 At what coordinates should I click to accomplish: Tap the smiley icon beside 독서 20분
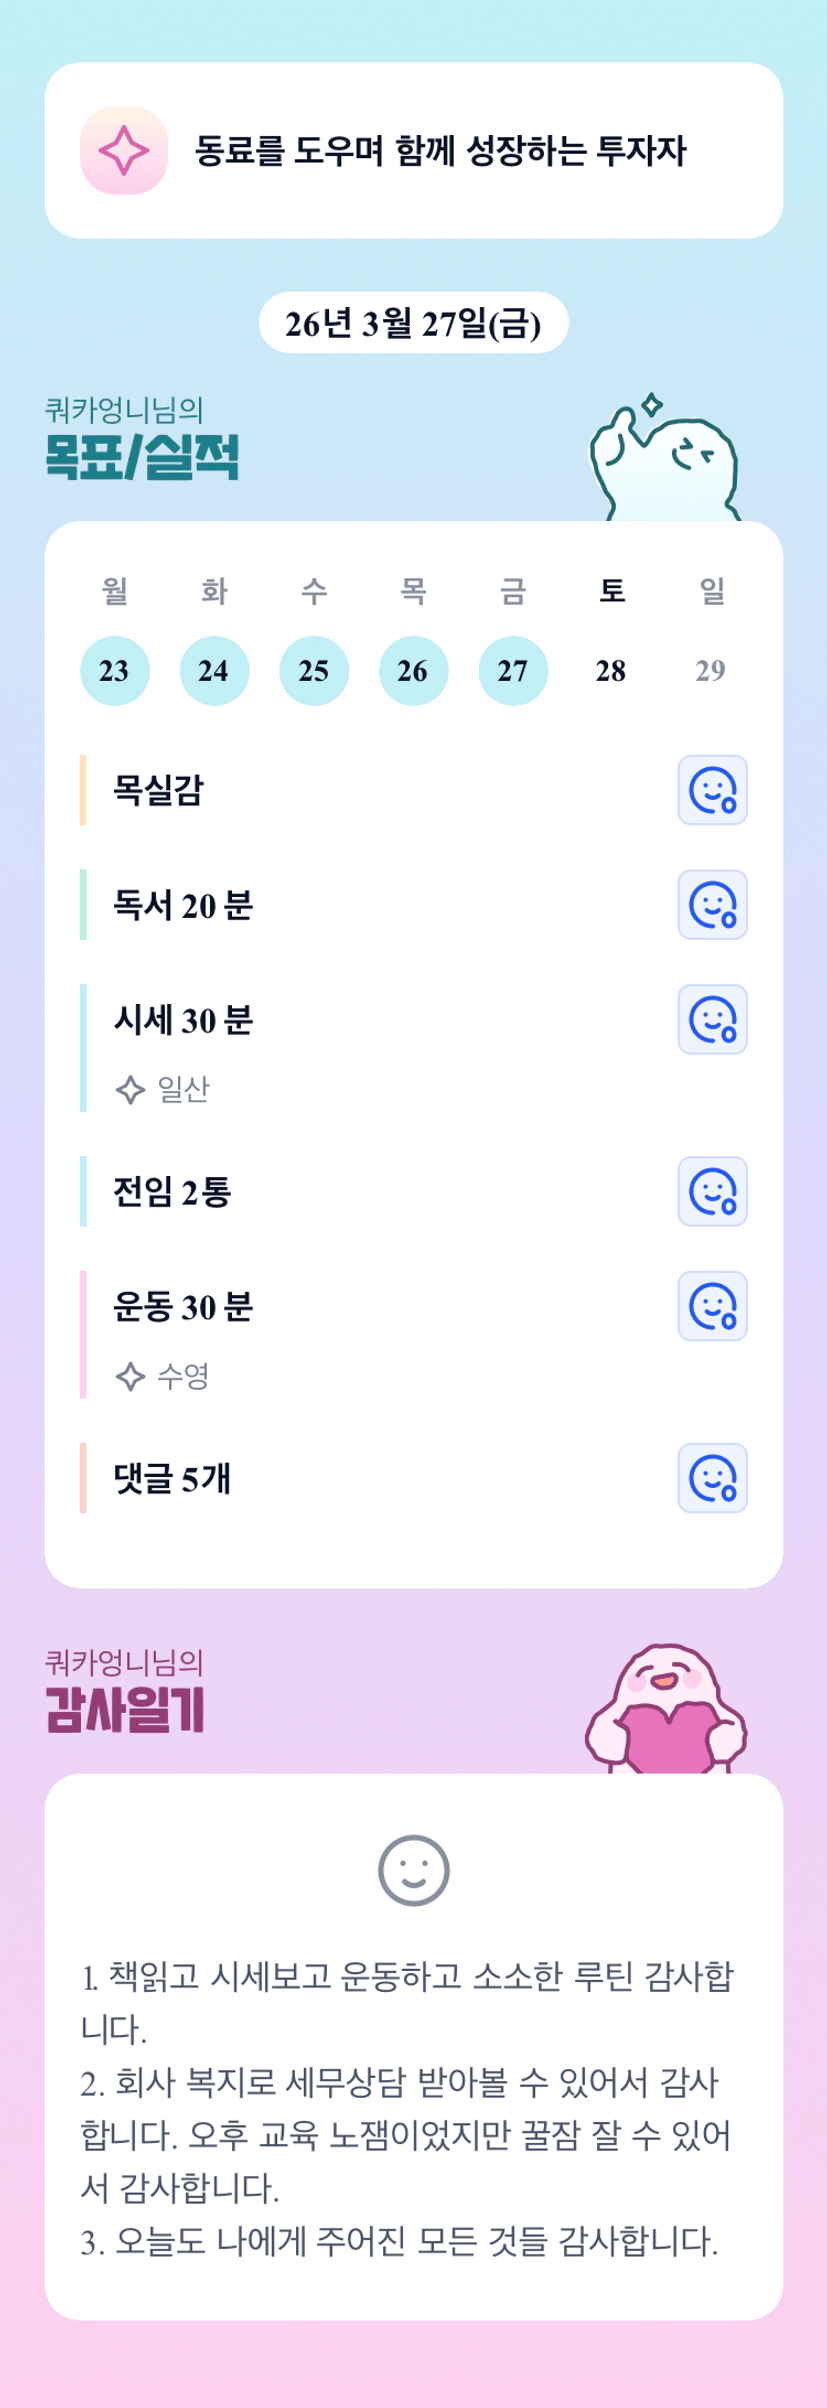[x=712, y=905]
